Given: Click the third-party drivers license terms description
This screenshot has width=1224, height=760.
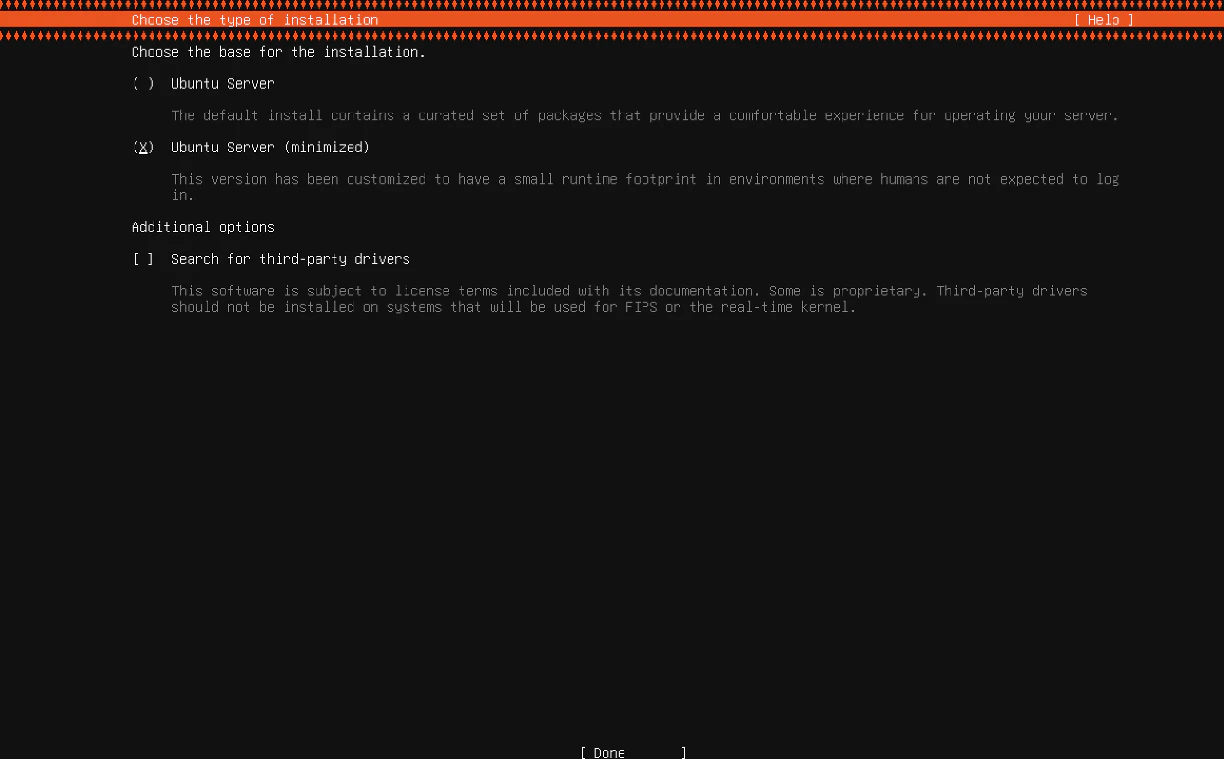Looking at the screenshot, I should (629, 300).
